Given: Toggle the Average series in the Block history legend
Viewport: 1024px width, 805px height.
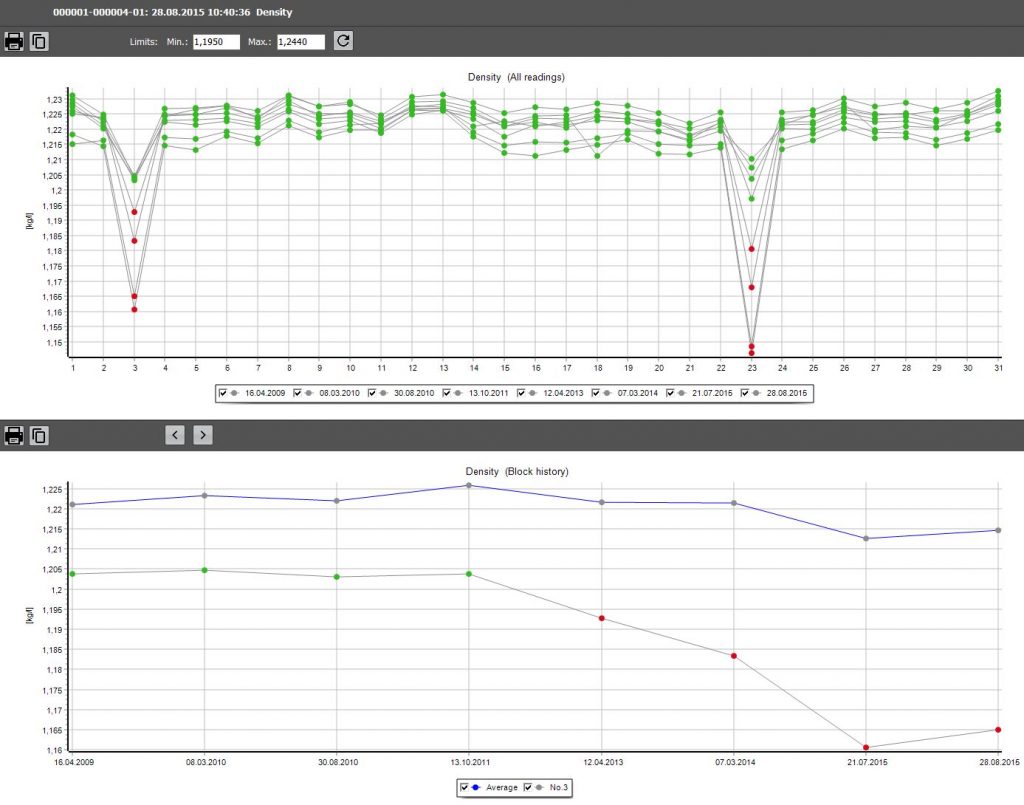Looking at the screenshot, I should [463, 787].
